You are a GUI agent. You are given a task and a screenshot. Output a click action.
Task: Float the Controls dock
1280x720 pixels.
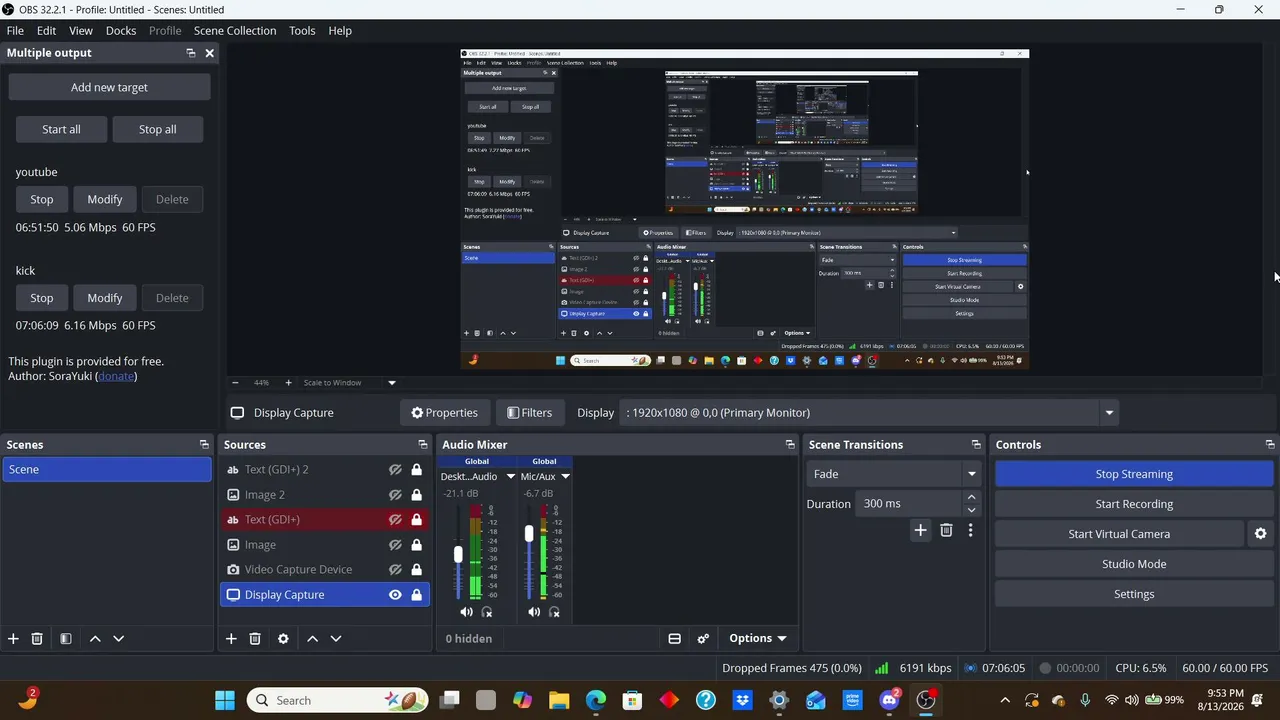(1270, 445)
